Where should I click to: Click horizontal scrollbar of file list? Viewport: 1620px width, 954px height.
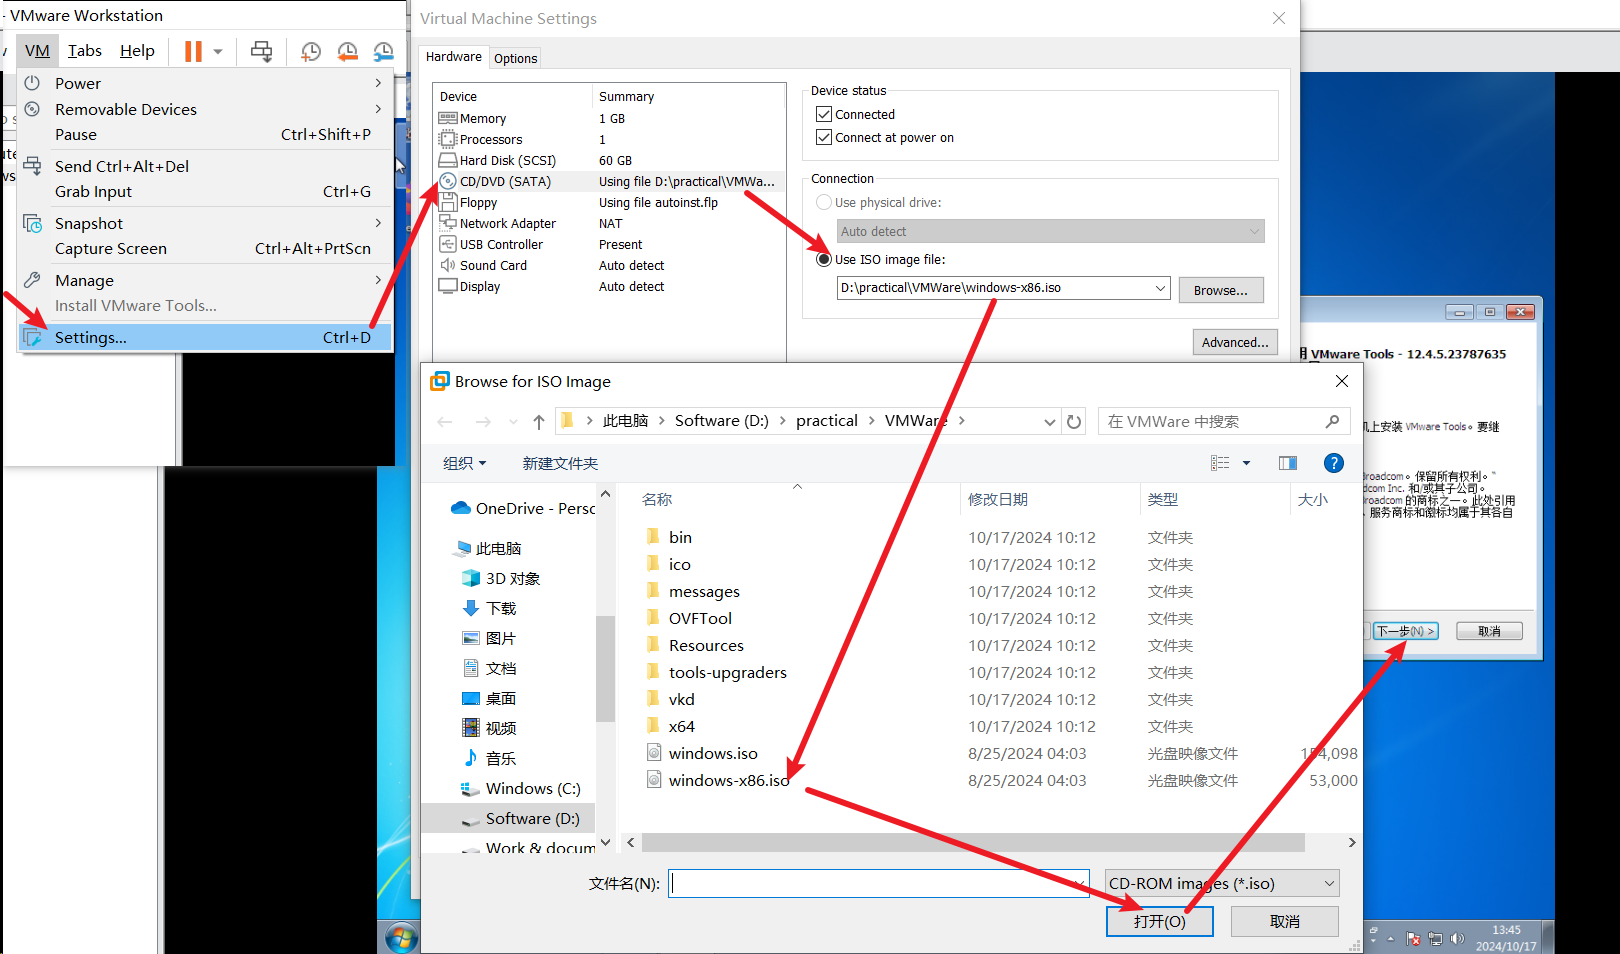click(x=973, y=843)
